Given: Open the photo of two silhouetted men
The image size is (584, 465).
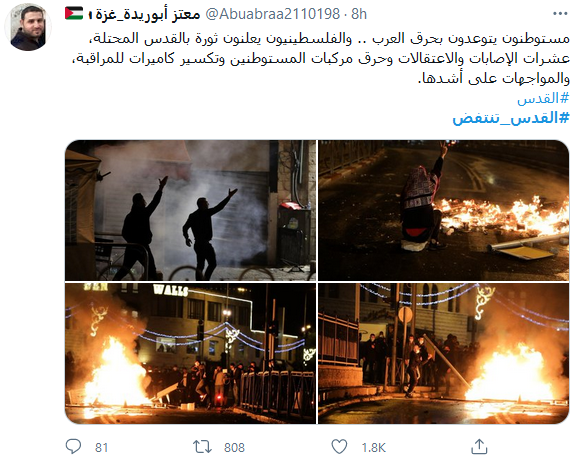Looking at the screenshot, I should 190,211.
